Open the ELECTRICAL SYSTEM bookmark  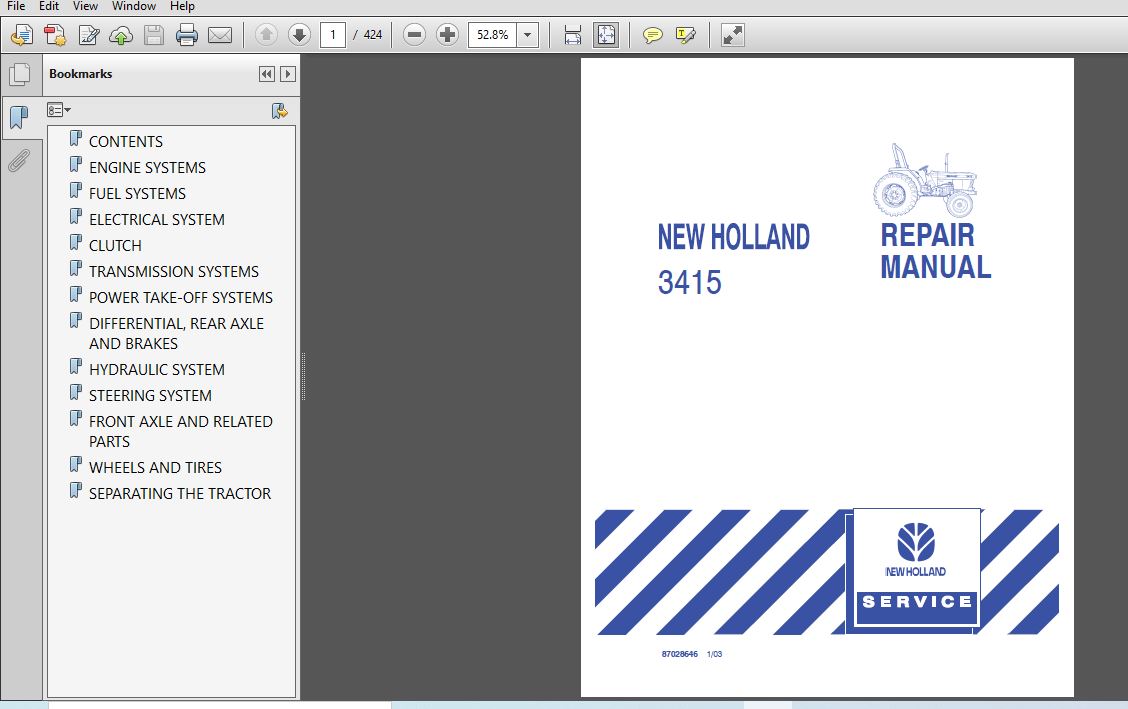point(157,219)
